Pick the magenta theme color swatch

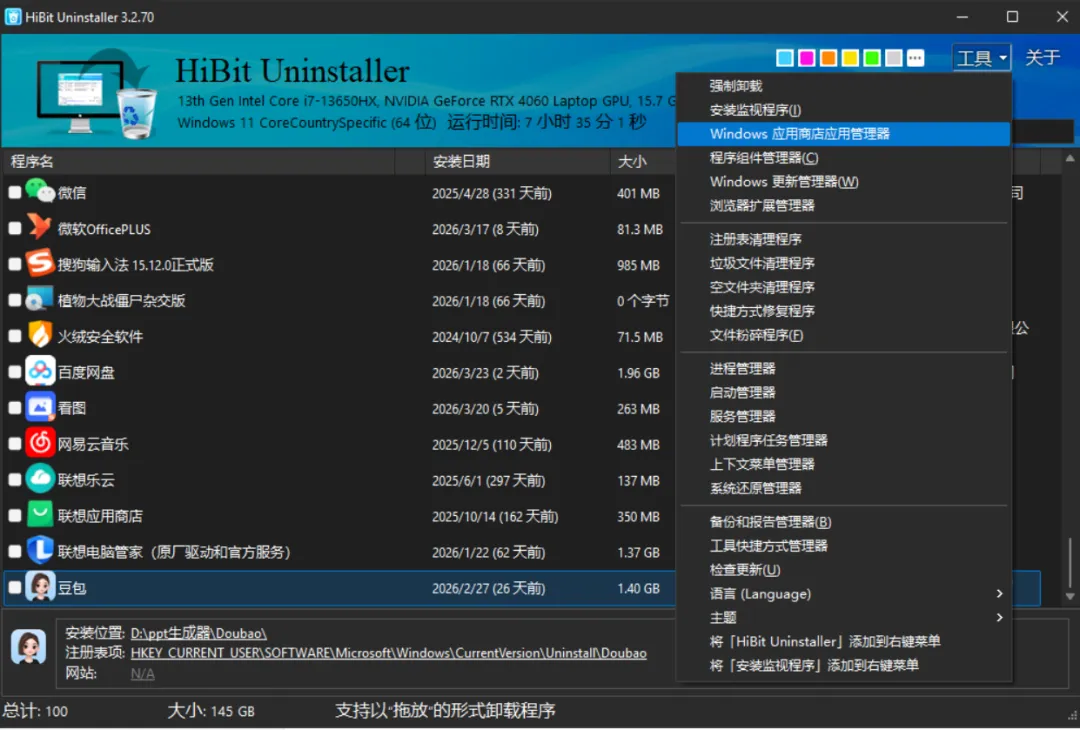tap(807, 58)
